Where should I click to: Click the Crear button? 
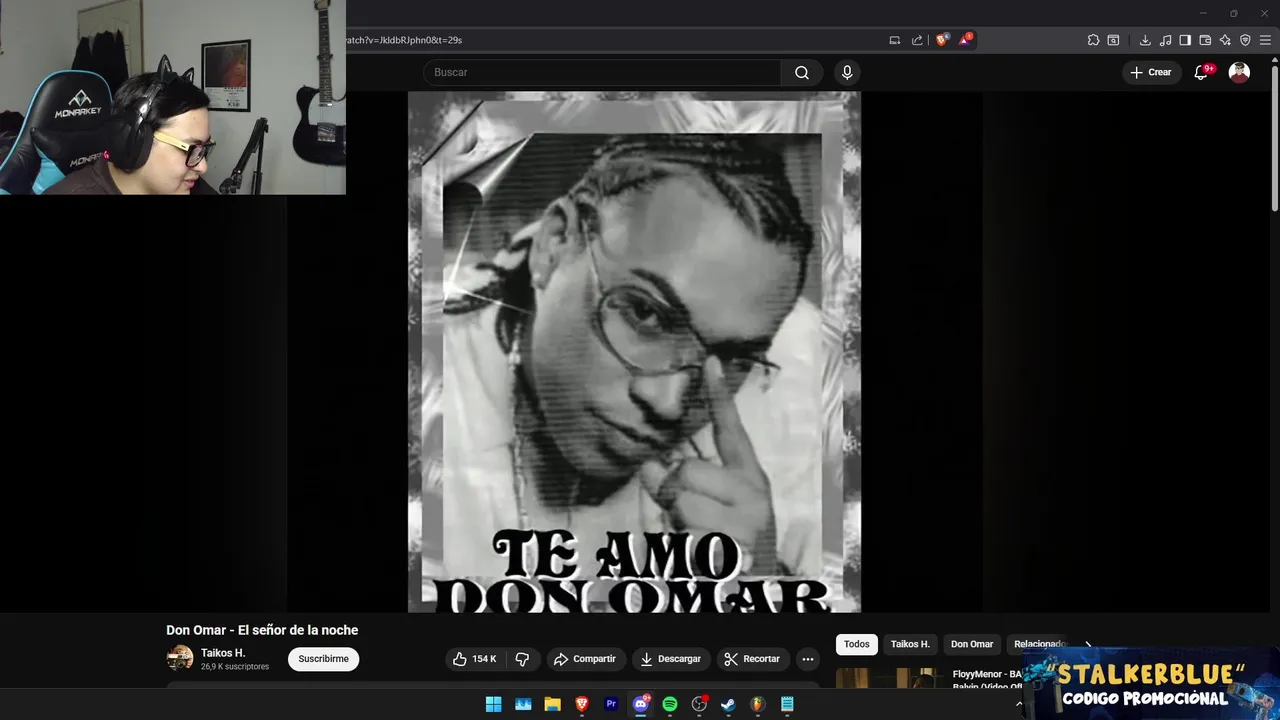[1150, 72]
